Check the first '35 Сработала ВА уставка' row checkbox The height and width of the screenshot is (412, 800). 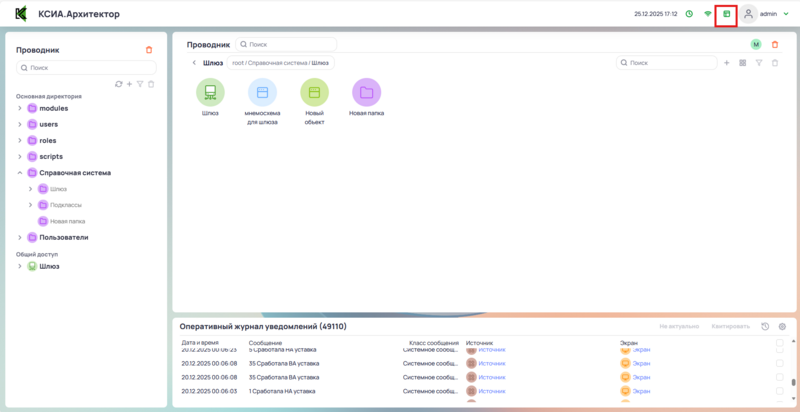click(780, 363)
